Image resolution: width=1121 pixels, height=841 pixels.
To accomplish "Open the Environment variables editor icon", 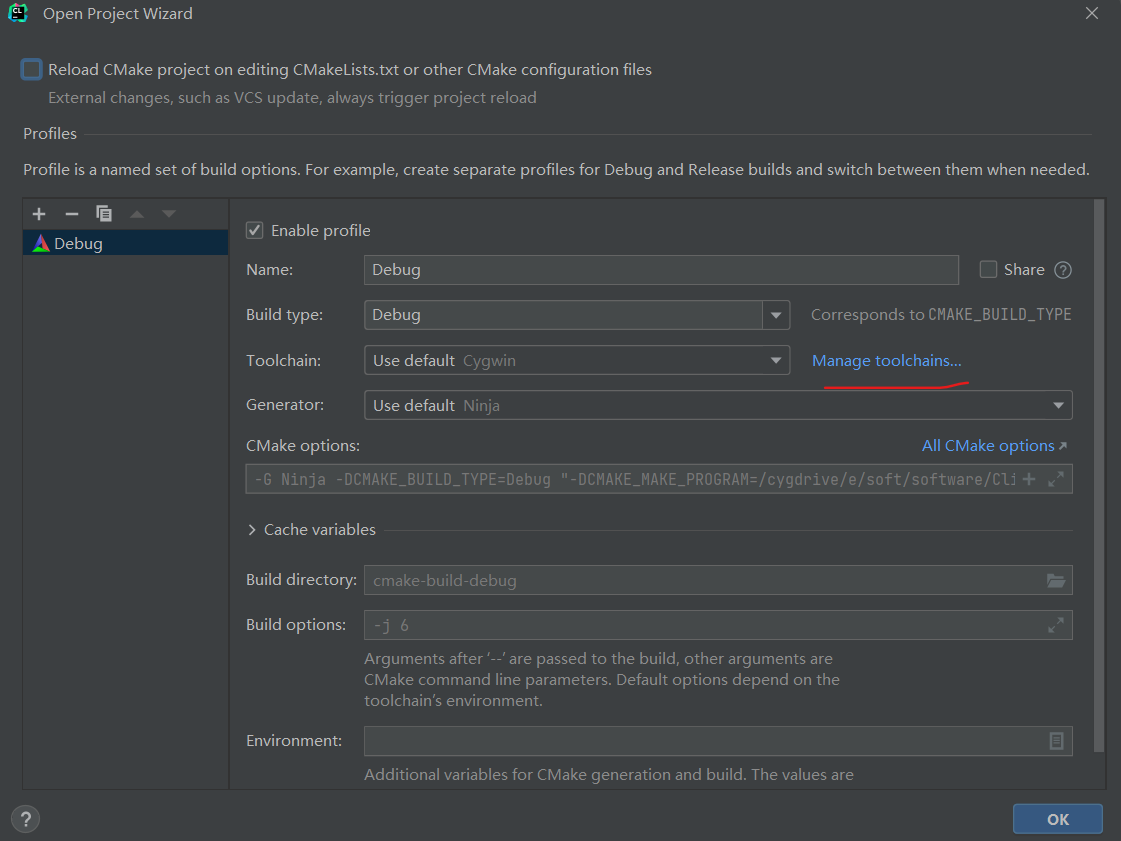I will click(1056, 741).
